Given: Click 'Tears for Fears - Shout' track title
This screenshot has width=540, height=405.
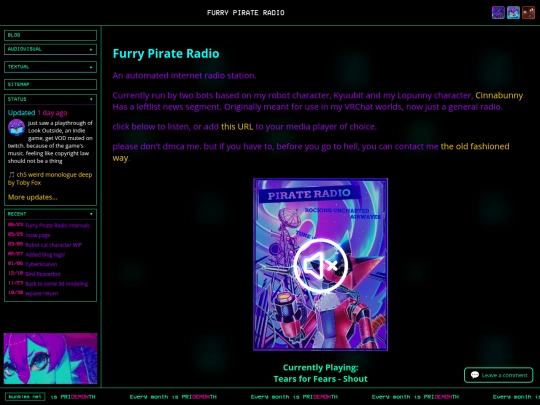Looking at the screenshot, I should pyautogui.click(x=321, y=379).
